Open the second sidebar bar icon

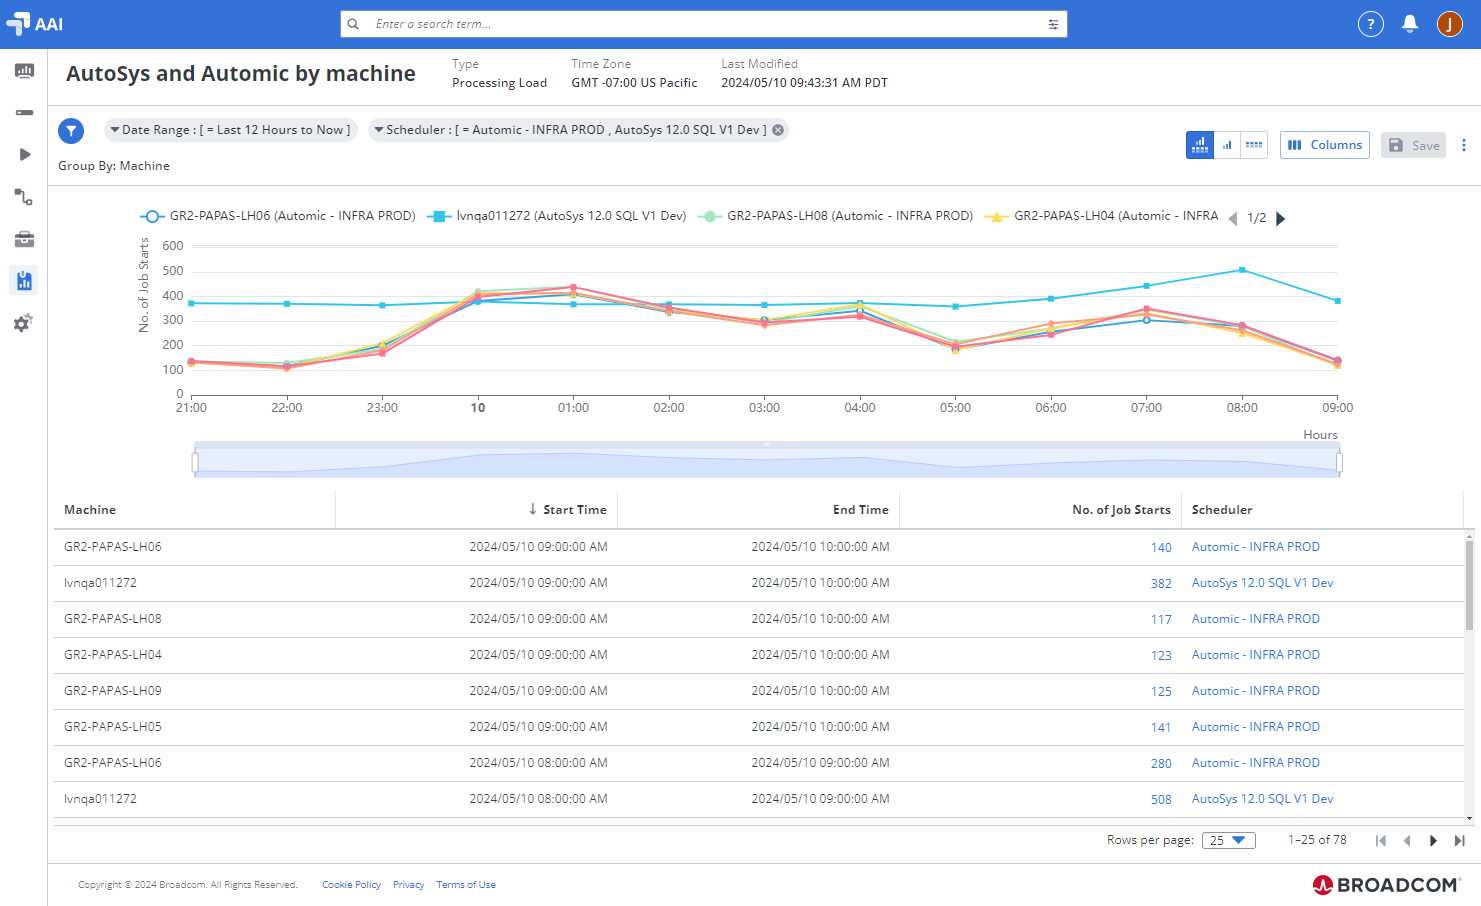coord(24,113)
